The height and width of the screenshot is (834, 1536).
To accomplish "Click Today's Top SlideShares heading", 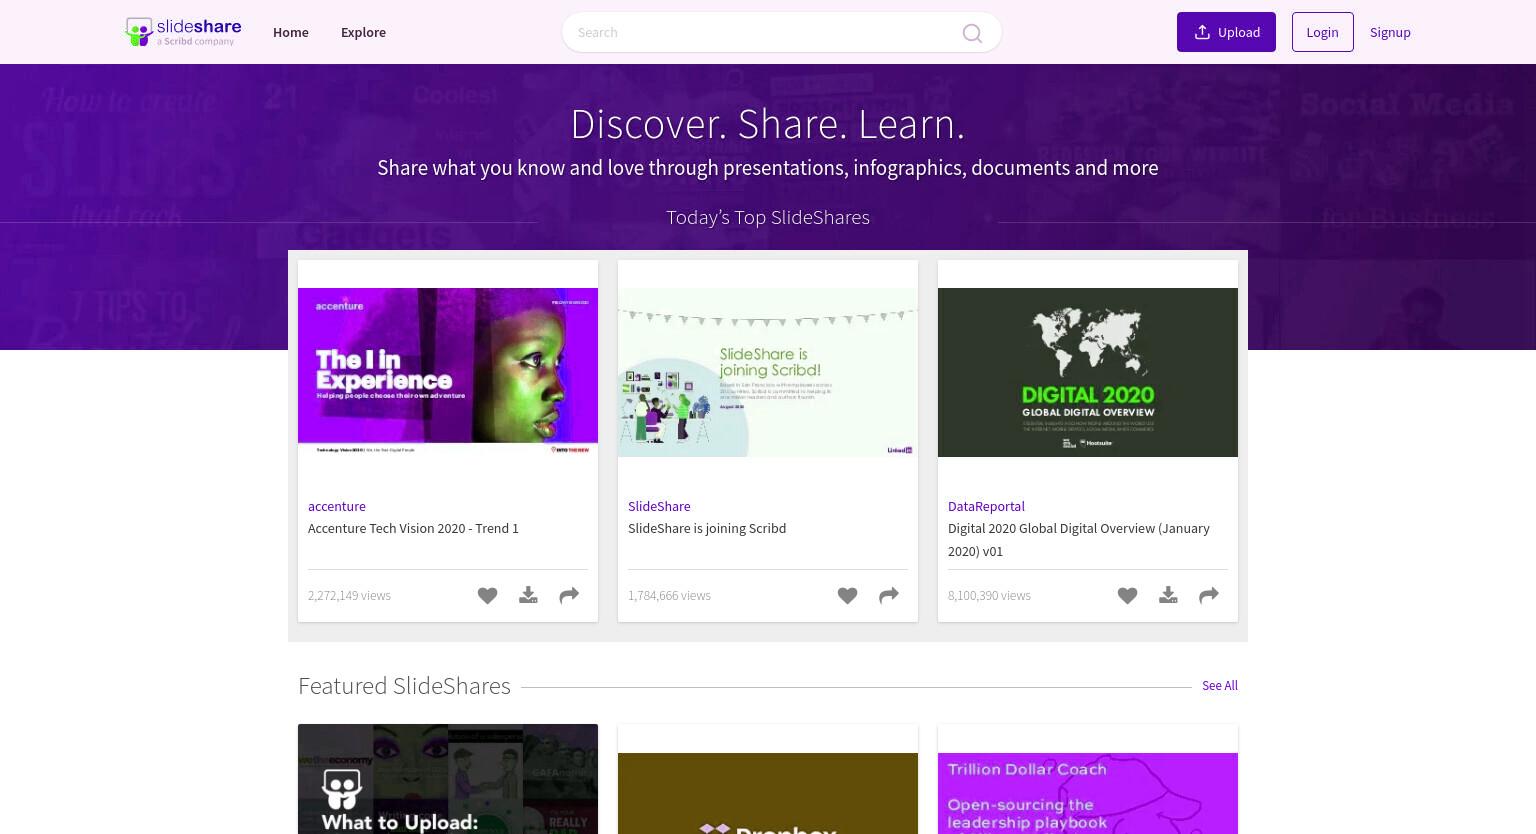I will click(768, 217).
